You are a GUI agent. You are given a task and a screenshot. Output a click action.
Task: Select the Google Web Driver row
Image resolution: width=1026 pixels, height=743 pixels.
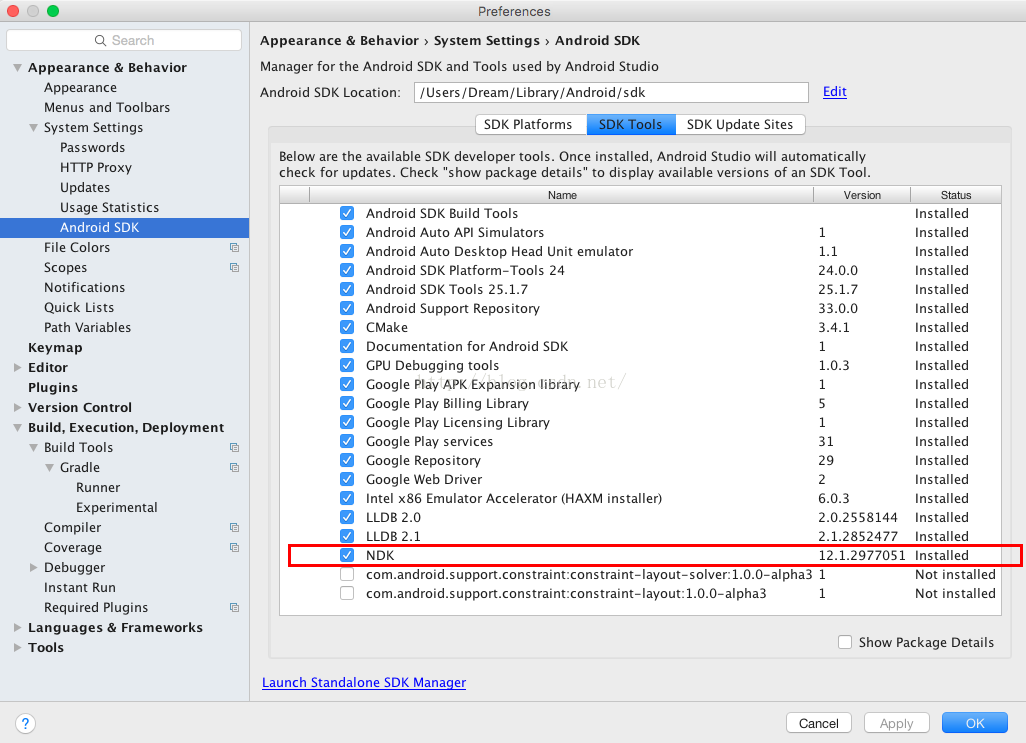(x=641, y=479)
